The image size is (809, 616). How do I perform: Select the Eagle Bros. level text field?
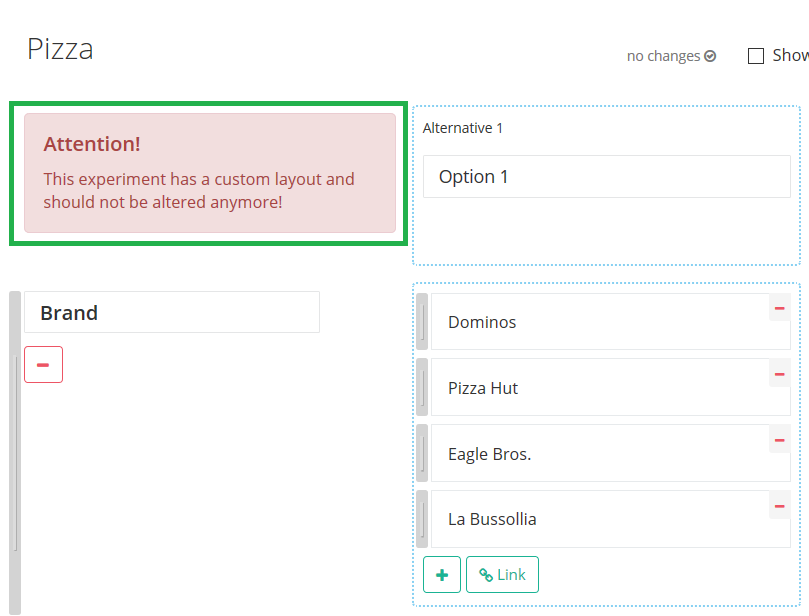tap(598, 455)
